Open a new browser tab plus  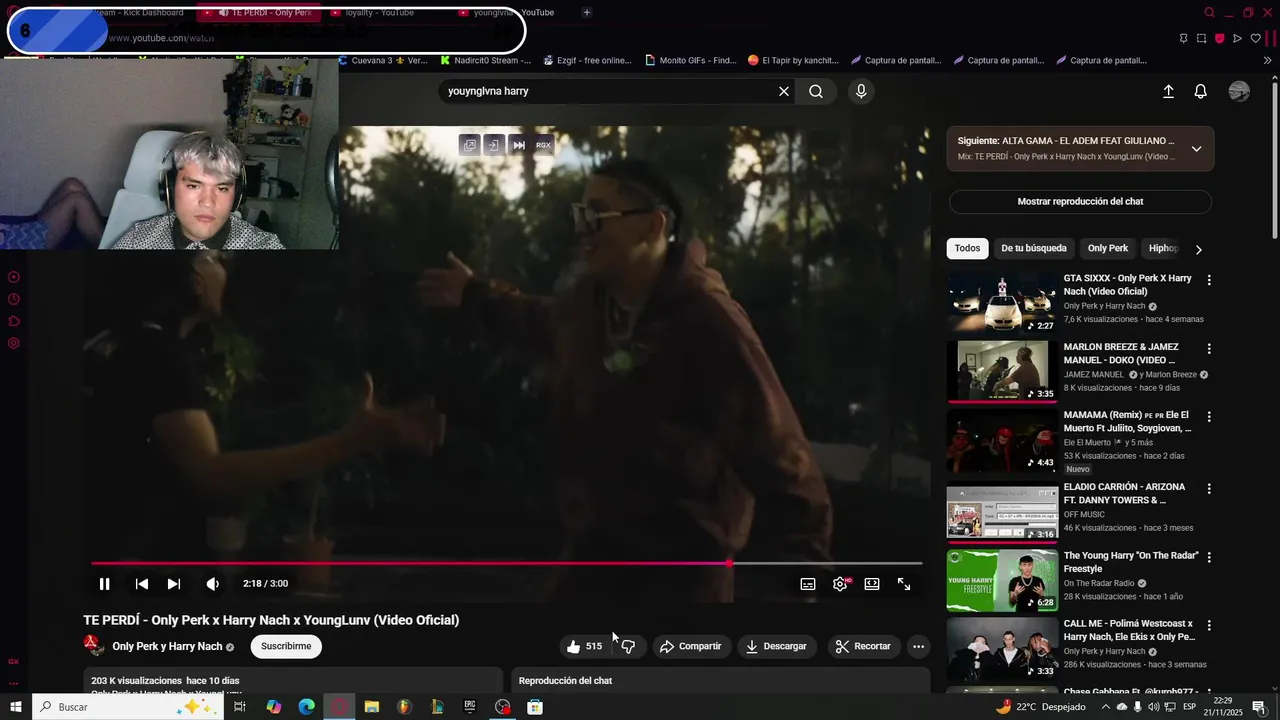pyautogui.click(x=587, y=12)
